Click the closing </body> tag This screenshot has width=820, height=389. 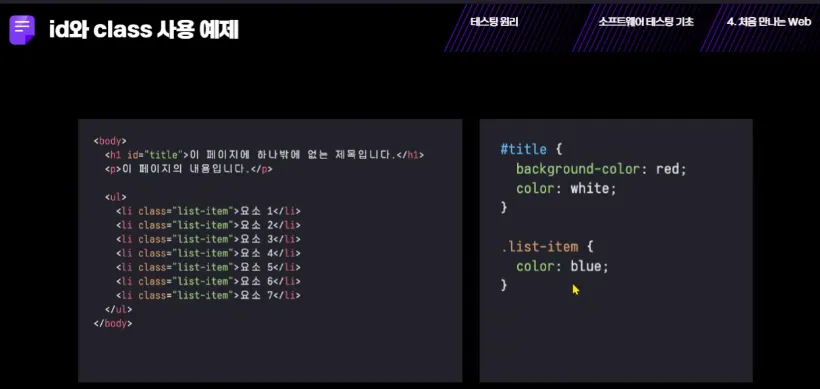(x=113, y=324)
